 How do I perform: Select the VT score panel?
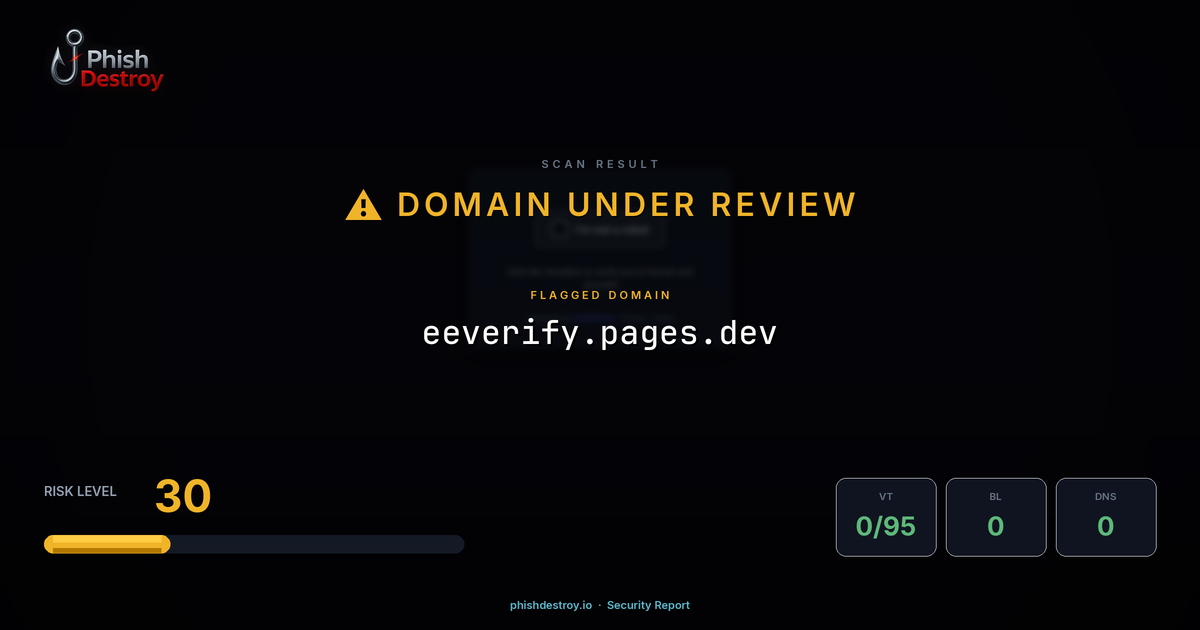886,516
